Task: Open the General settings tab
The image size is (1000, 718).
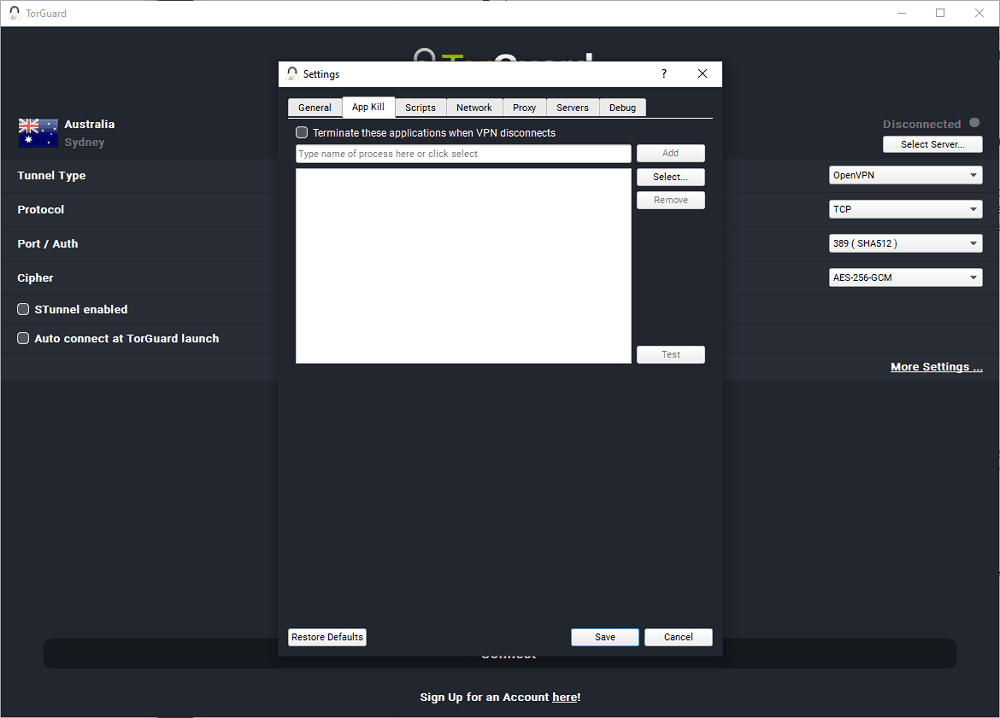Action: tap(314, 108)
